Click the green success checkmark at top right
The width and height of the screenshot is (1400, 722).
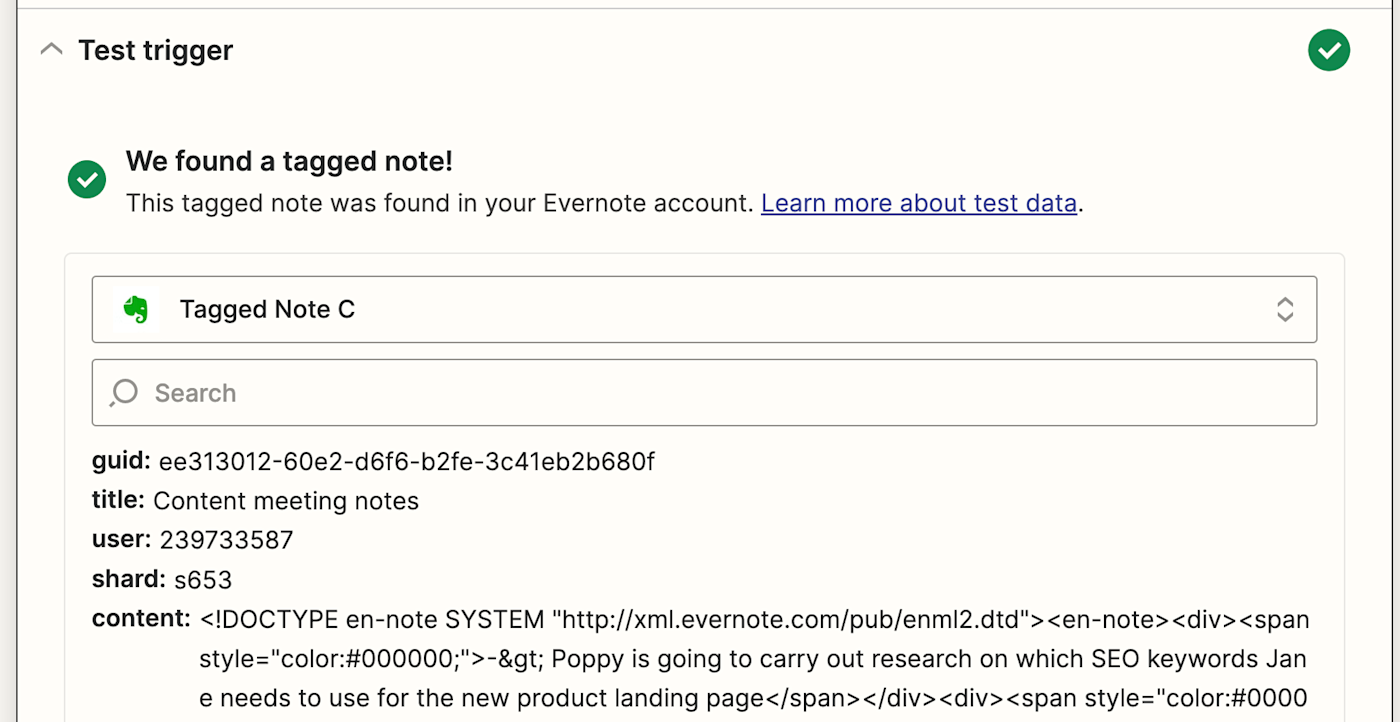point(1328,50)
